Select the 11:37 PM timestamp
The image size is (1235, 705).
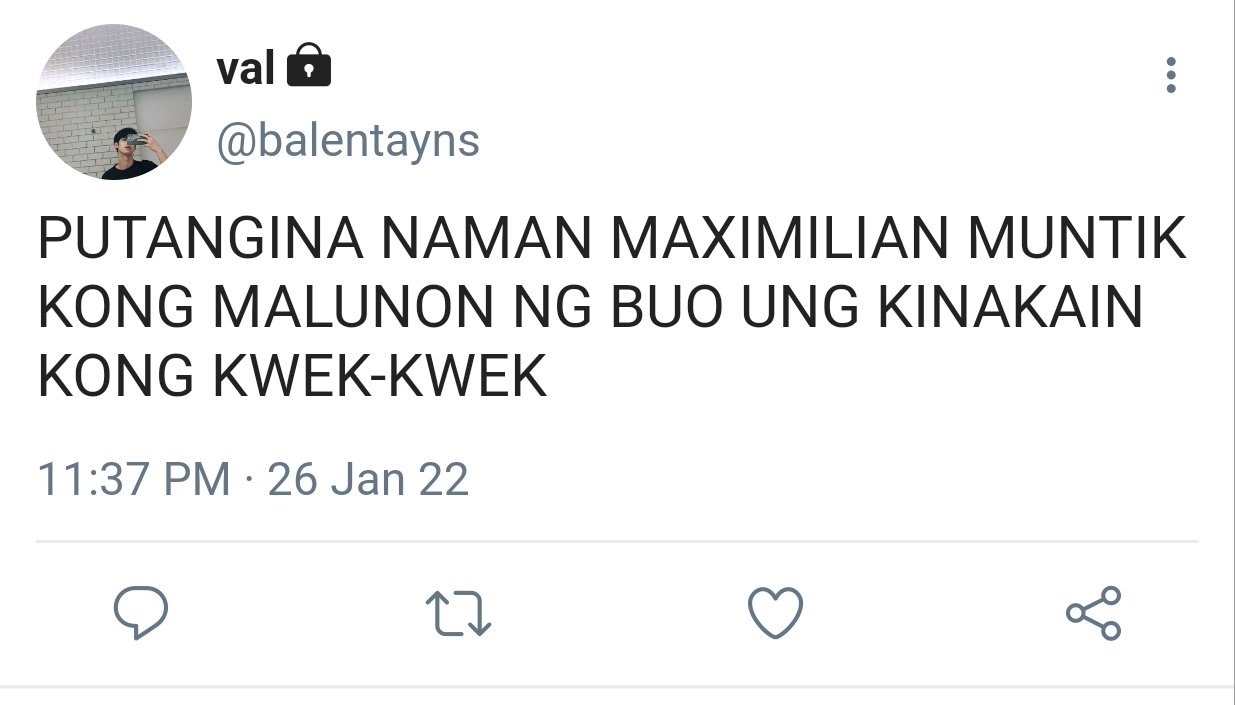click(134, 479)
